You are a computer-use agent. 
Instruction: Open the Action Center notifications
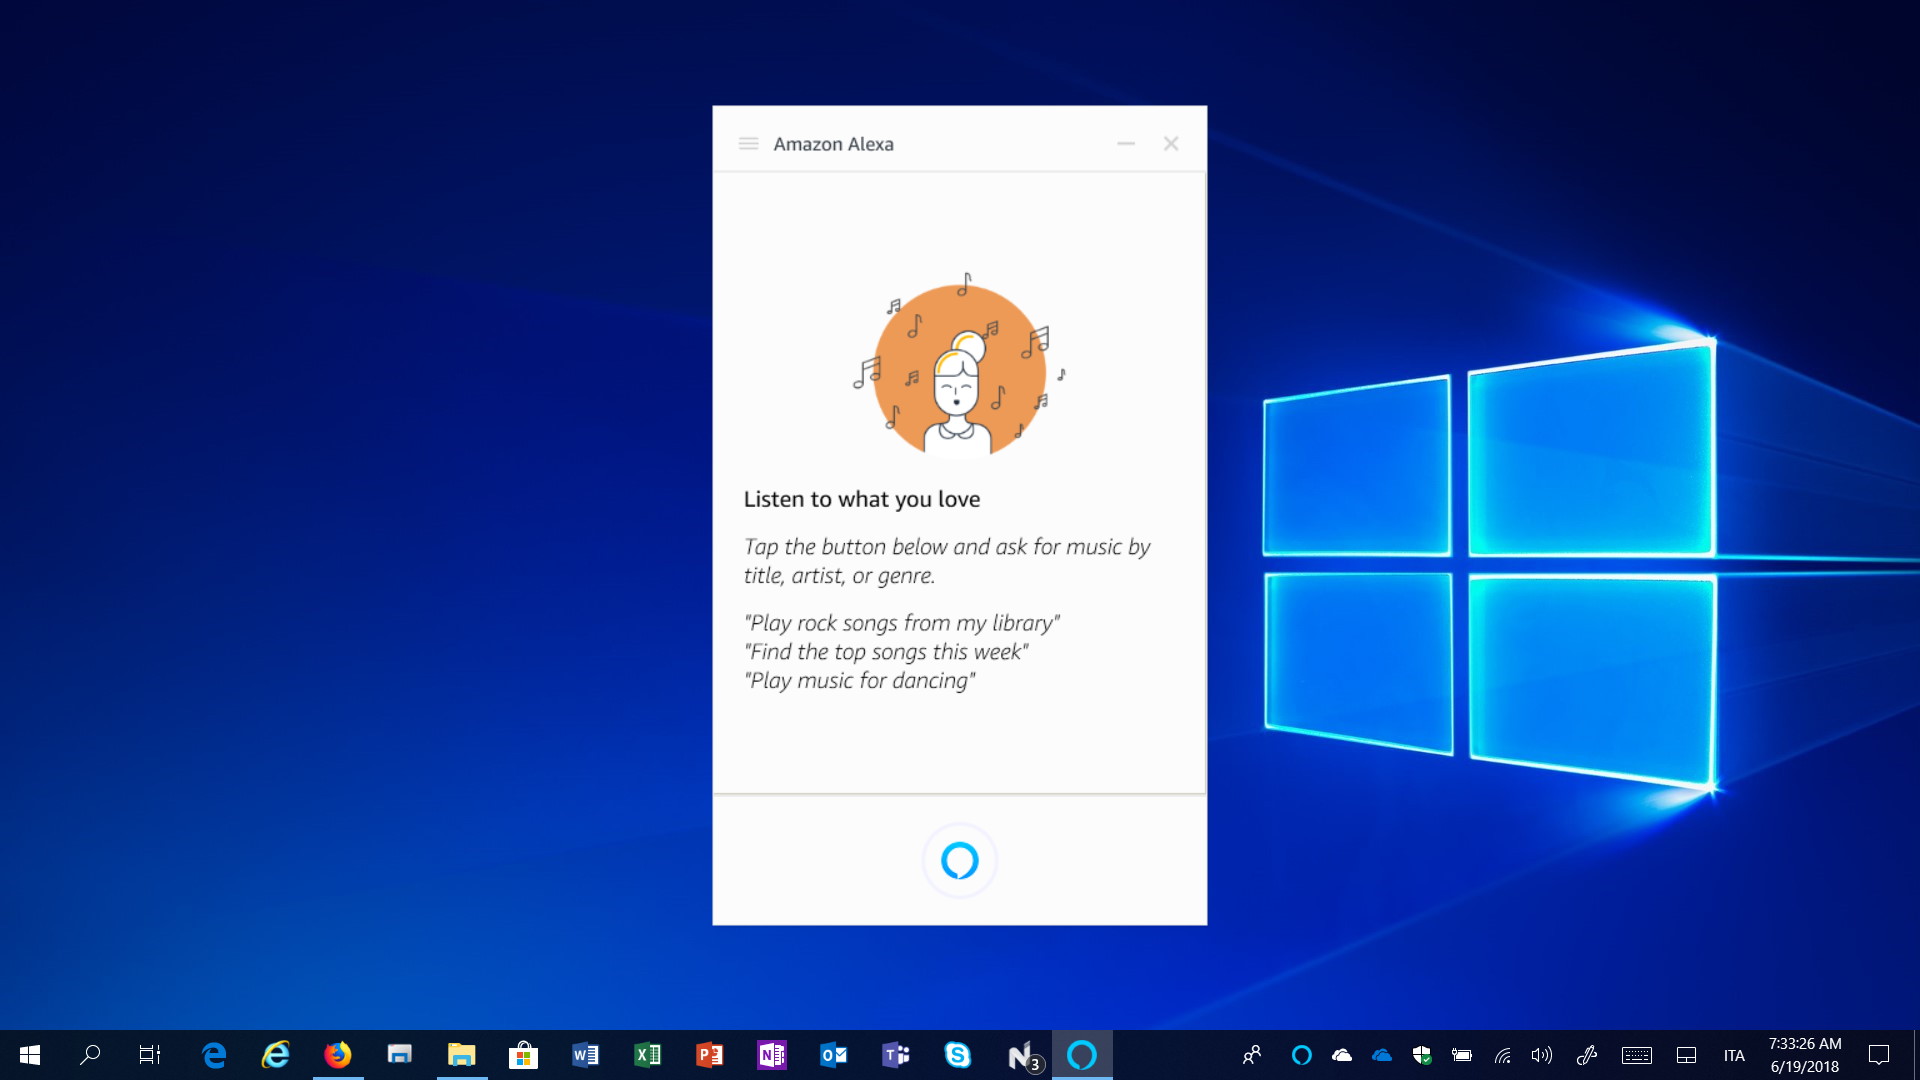pos(1879,1055)
